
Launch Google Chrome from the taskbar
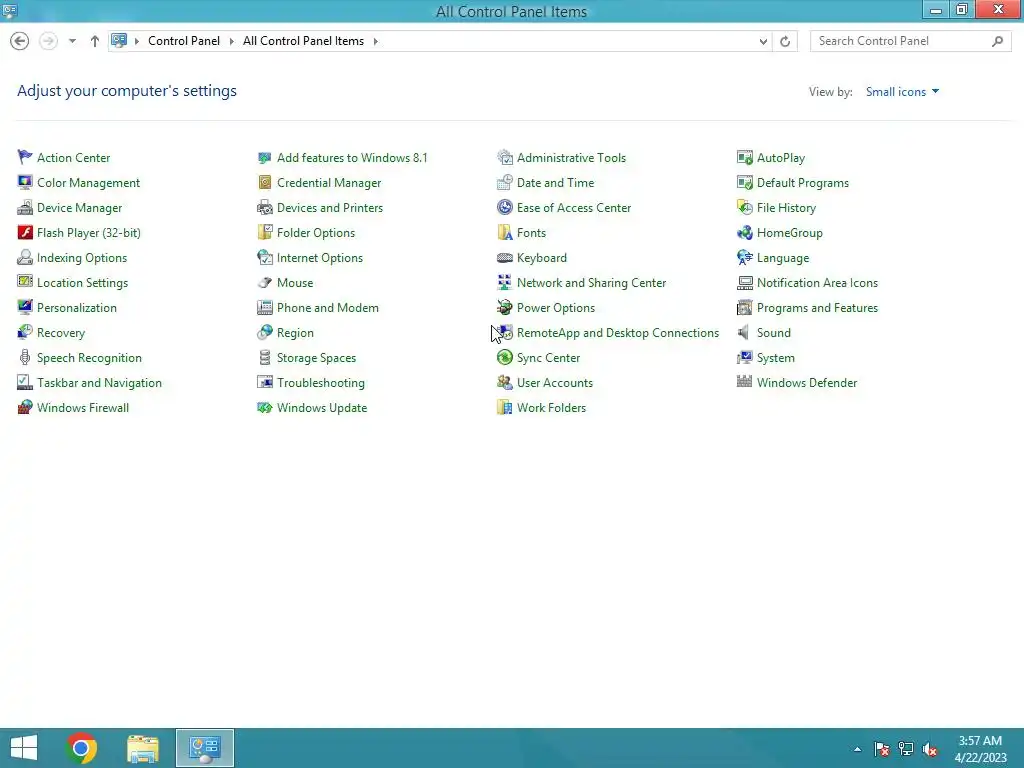click(81, 748)
